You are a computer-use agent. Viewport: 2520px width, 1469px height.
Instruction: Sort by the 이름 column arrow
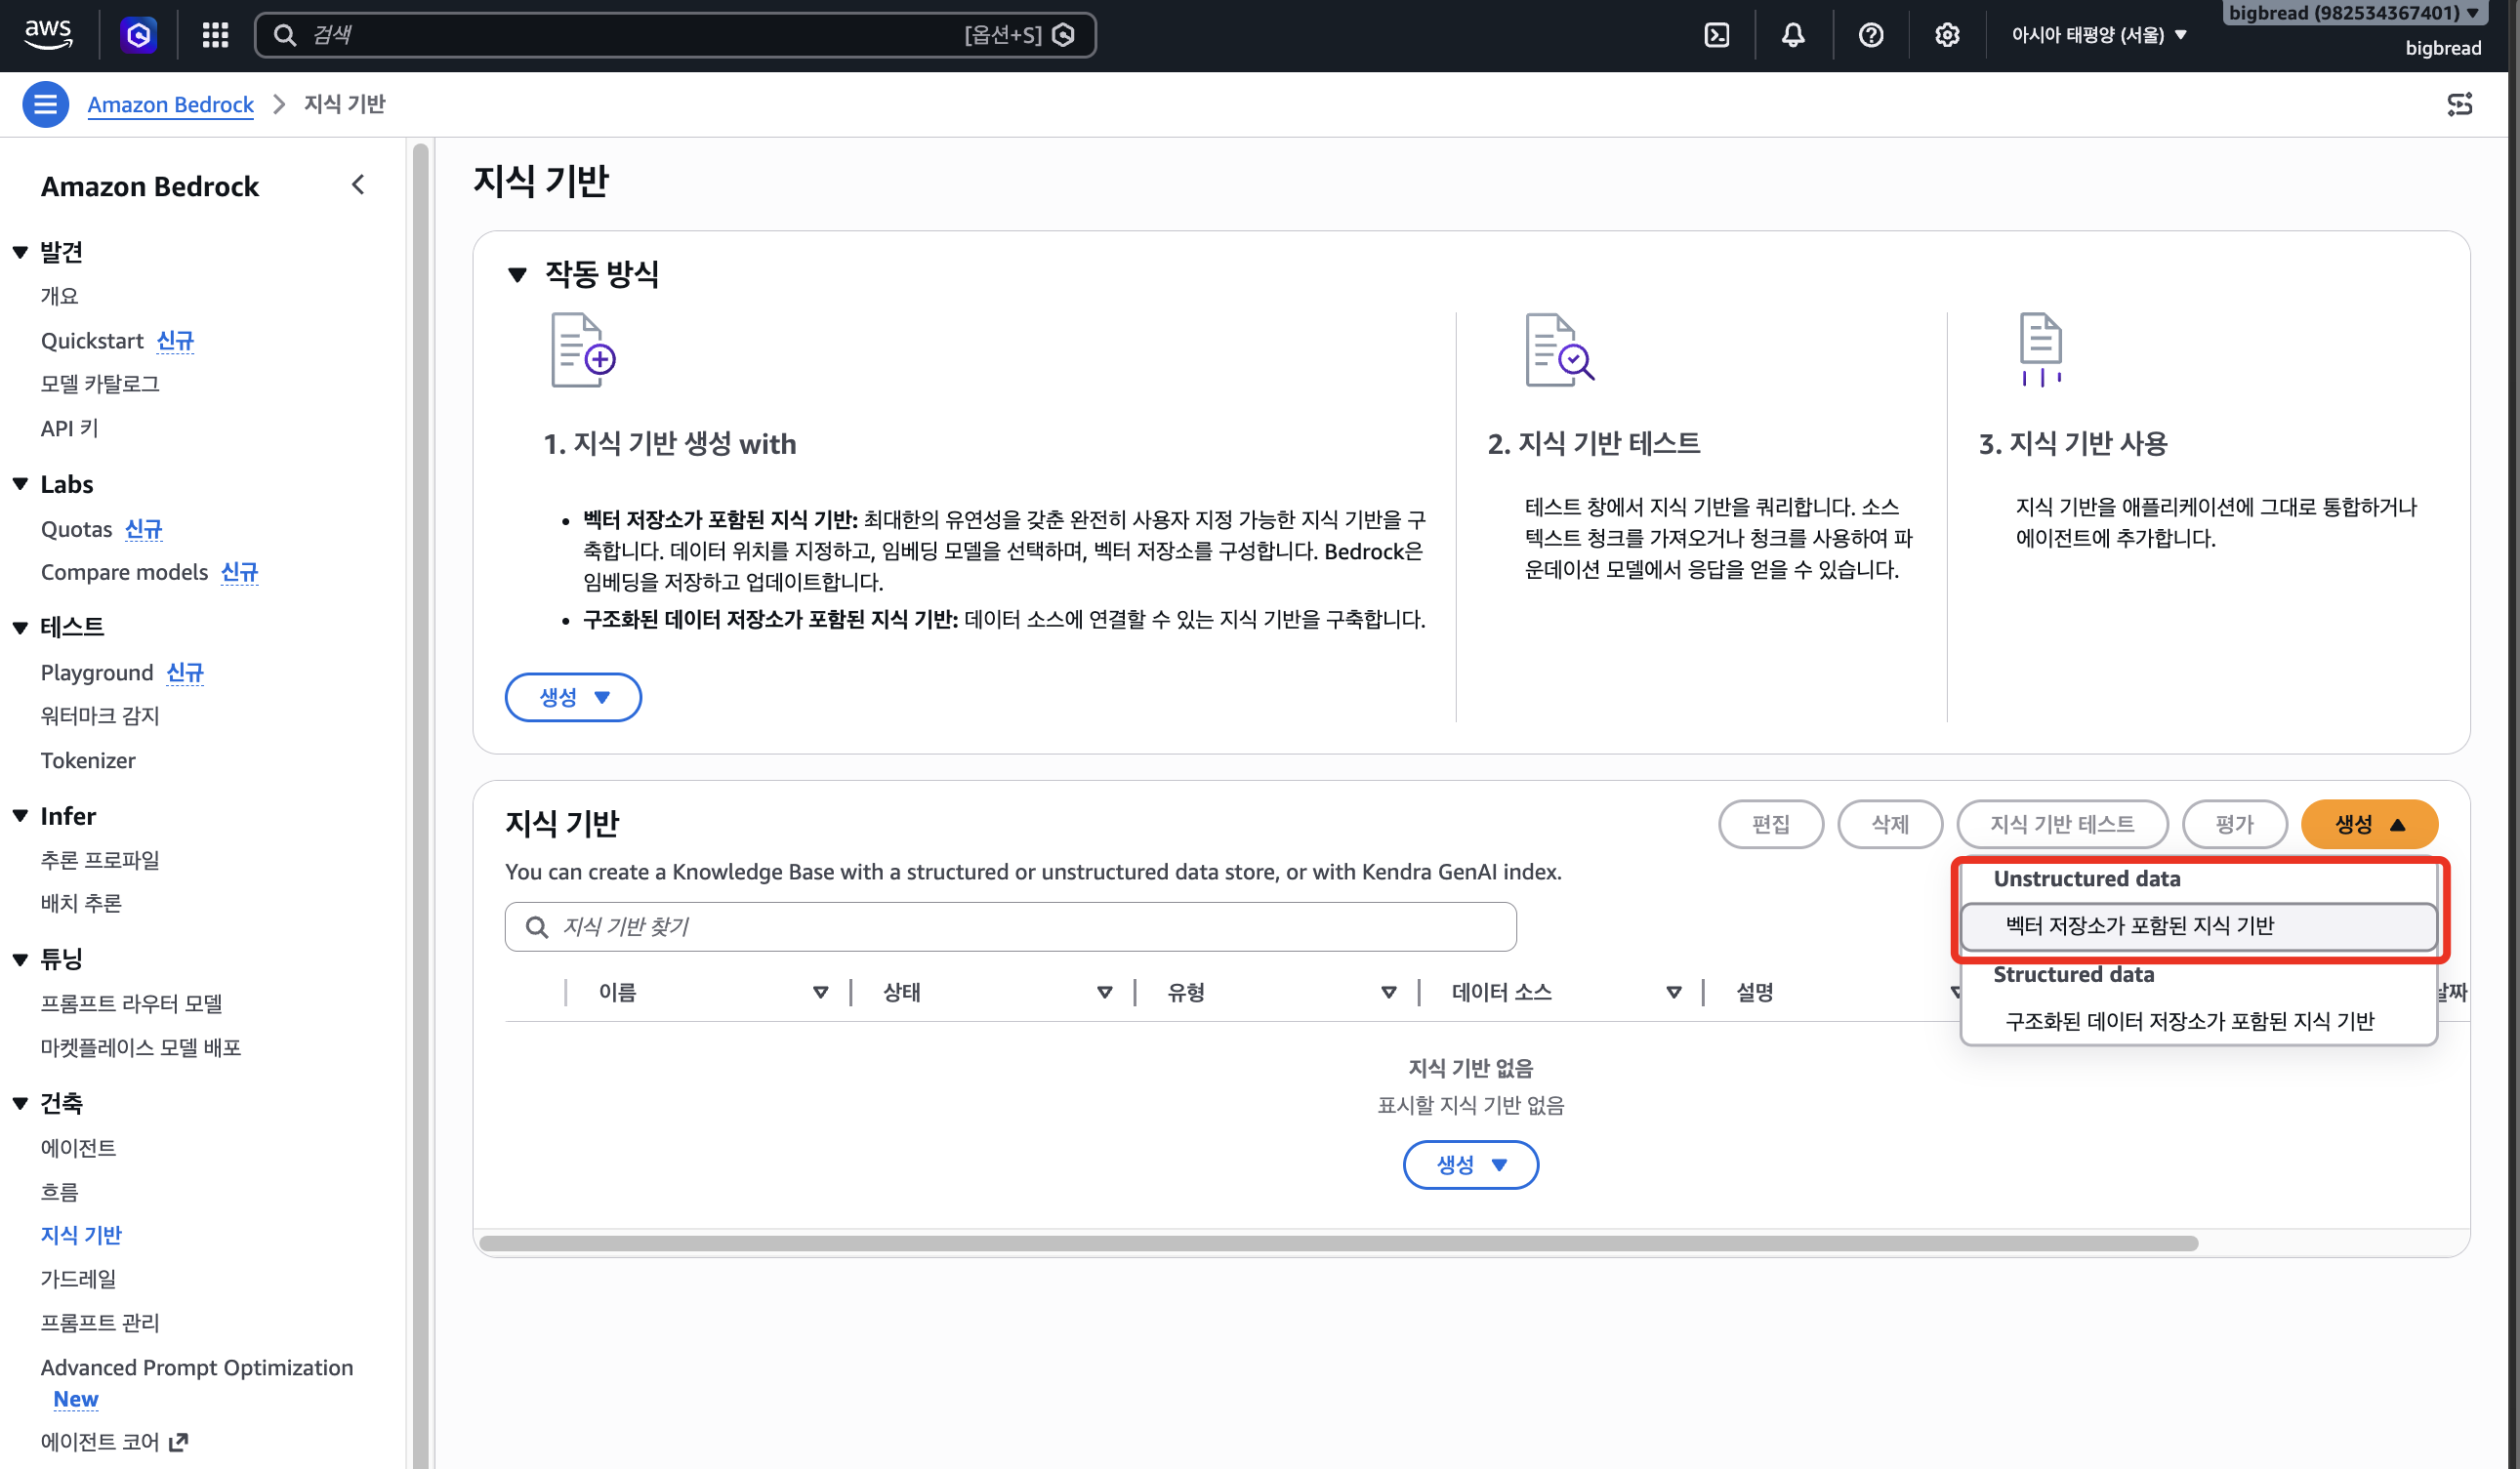[820, 992]
